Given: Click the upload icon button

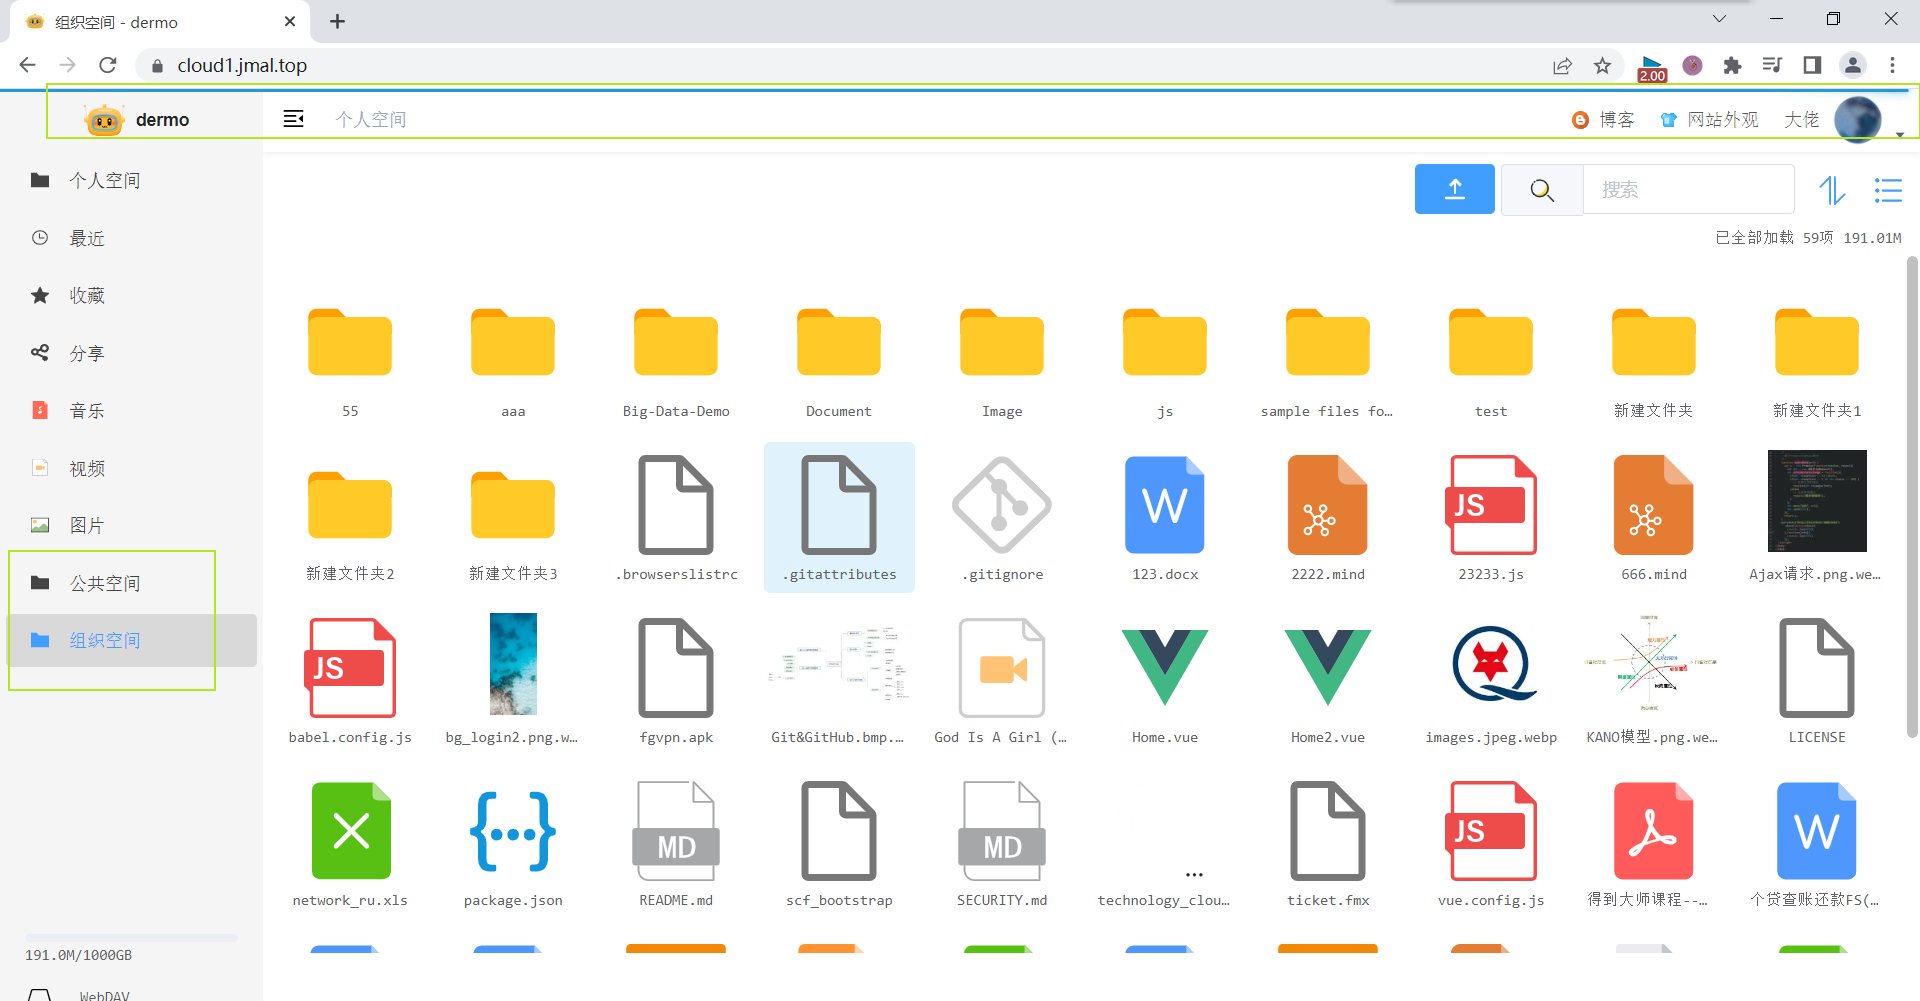Looking at the screenshot, I should pos(1454,188).
